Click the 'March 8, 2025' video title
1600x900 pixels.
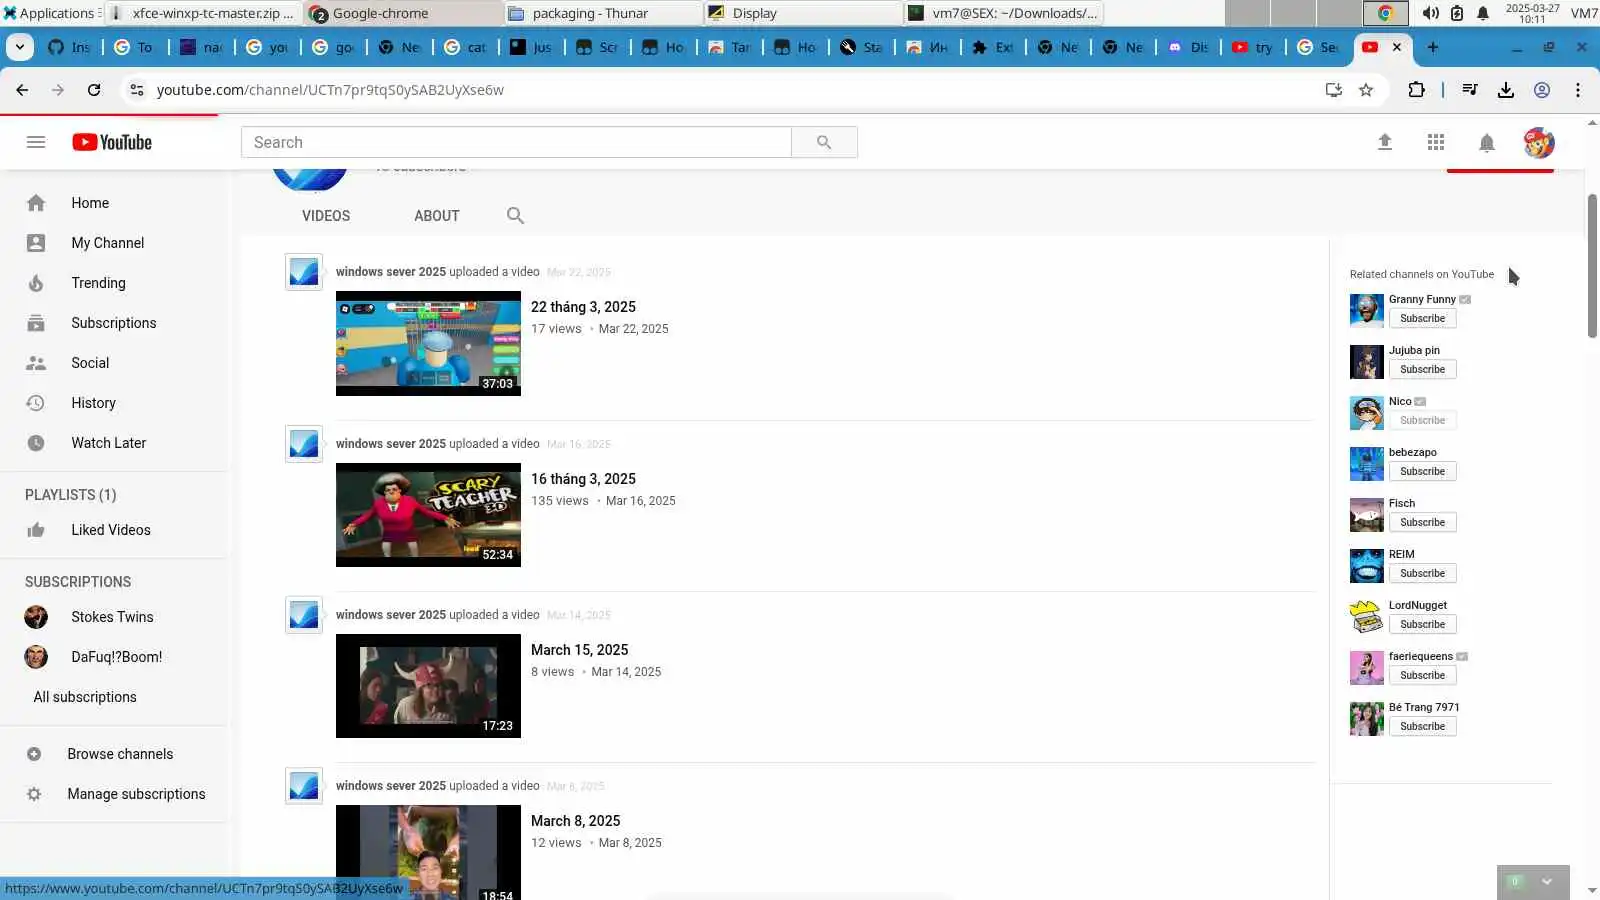pos(575,821)
